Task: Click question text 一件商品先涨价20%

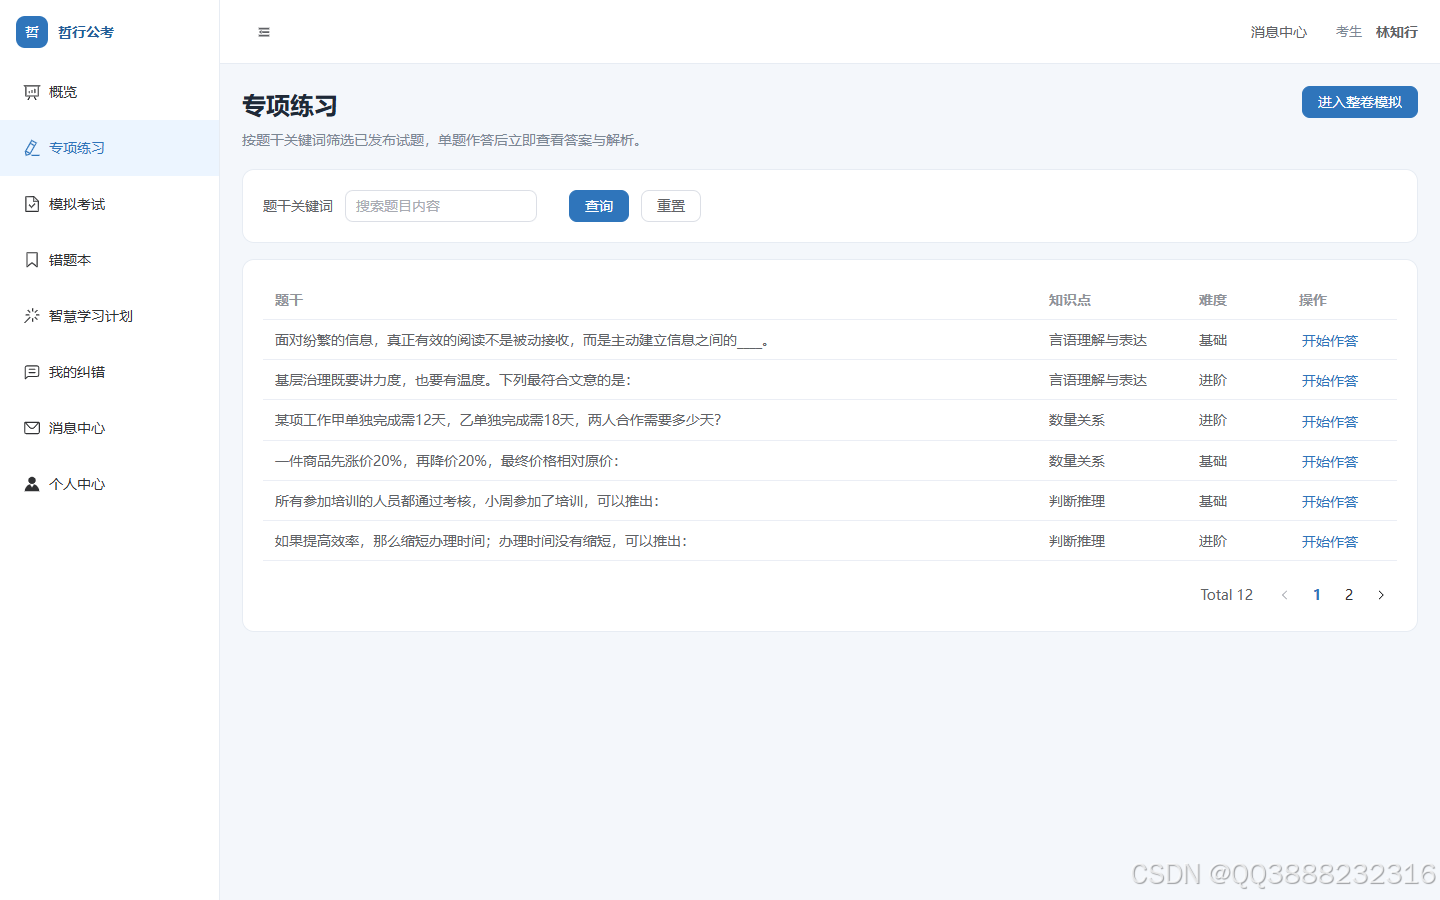Action: pyautogui.click(x=447, y=461)
